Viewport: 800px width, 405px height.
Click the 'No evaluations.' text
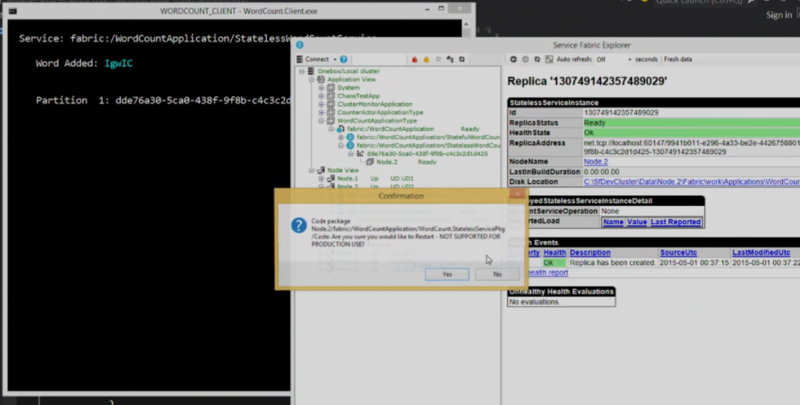pos(534,302)
